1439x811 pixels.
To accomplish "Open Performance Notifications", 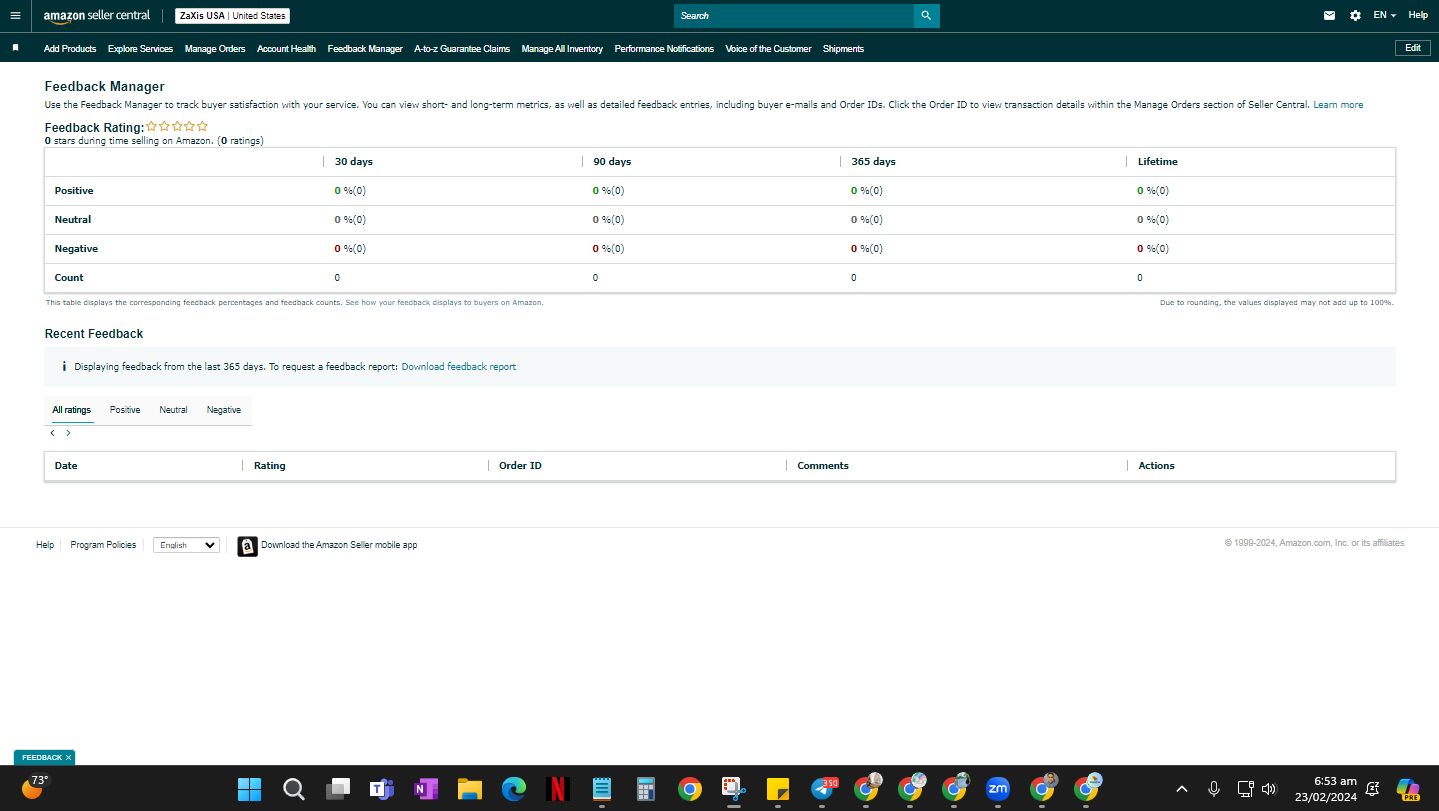I will (664, 48).
